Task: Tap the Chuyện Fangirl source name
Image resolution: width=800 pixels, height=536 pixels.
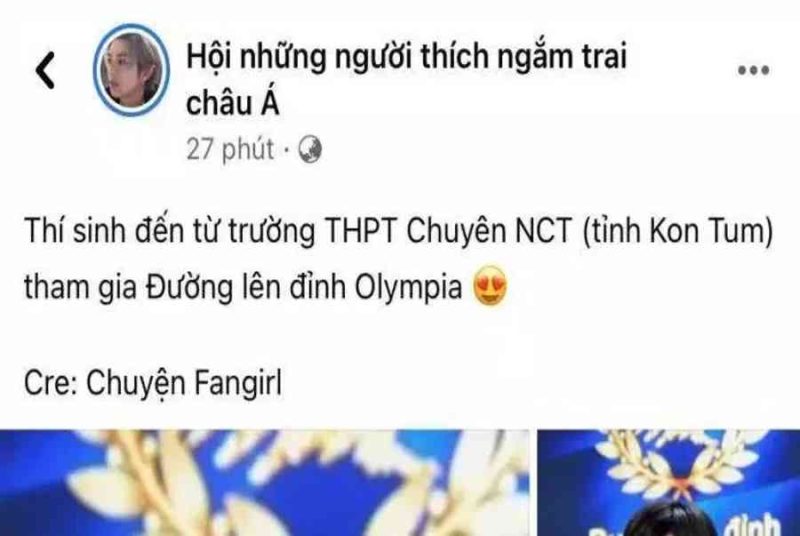Action: point(184,383)
